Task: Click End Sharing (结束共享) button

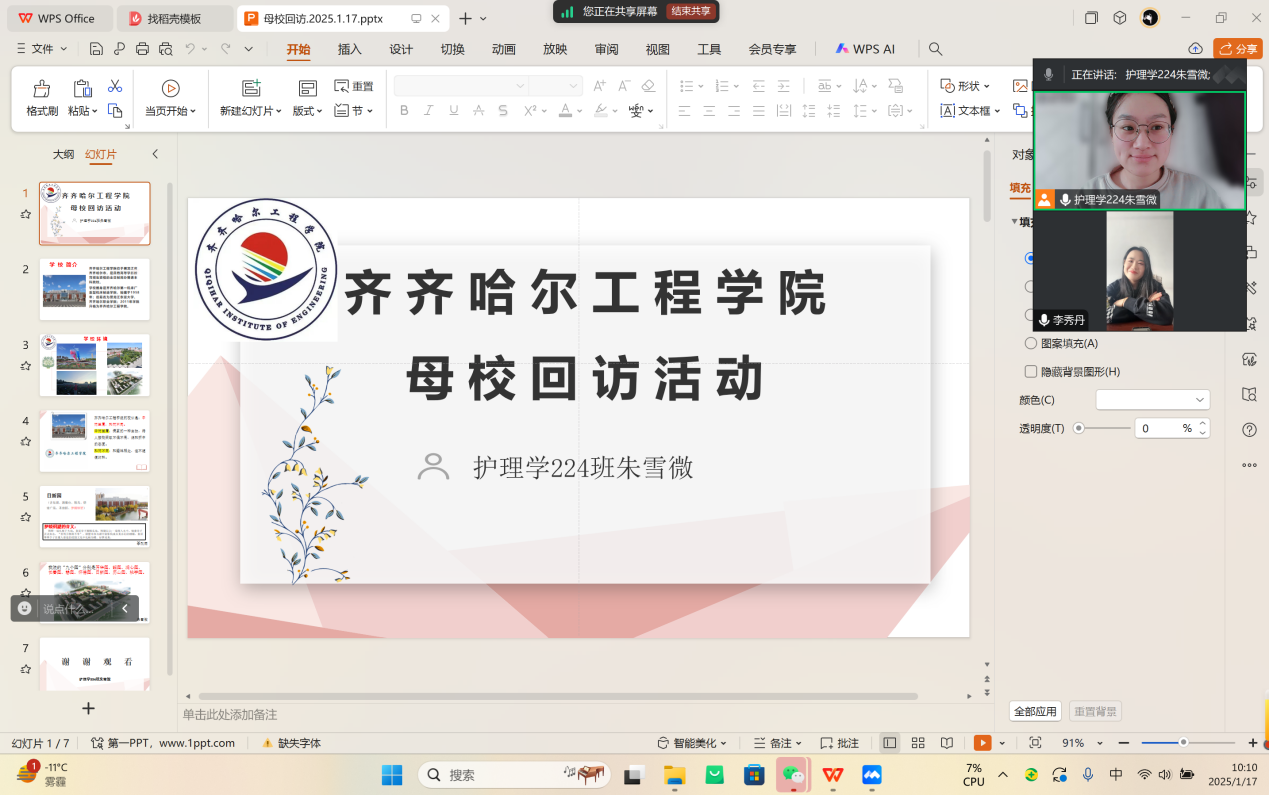Action: [691, 11]
